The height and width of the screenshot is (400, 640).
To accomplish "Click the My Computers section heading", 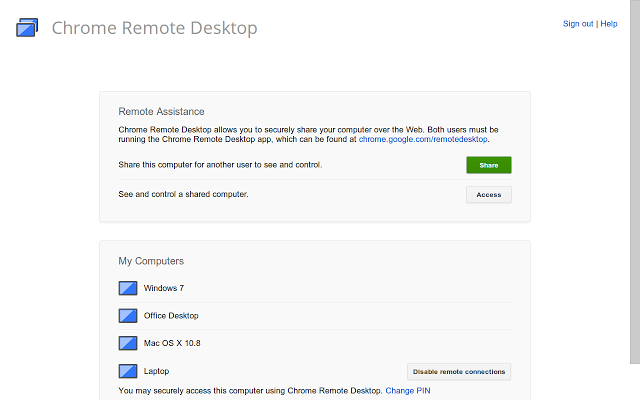I will [151, 261].
